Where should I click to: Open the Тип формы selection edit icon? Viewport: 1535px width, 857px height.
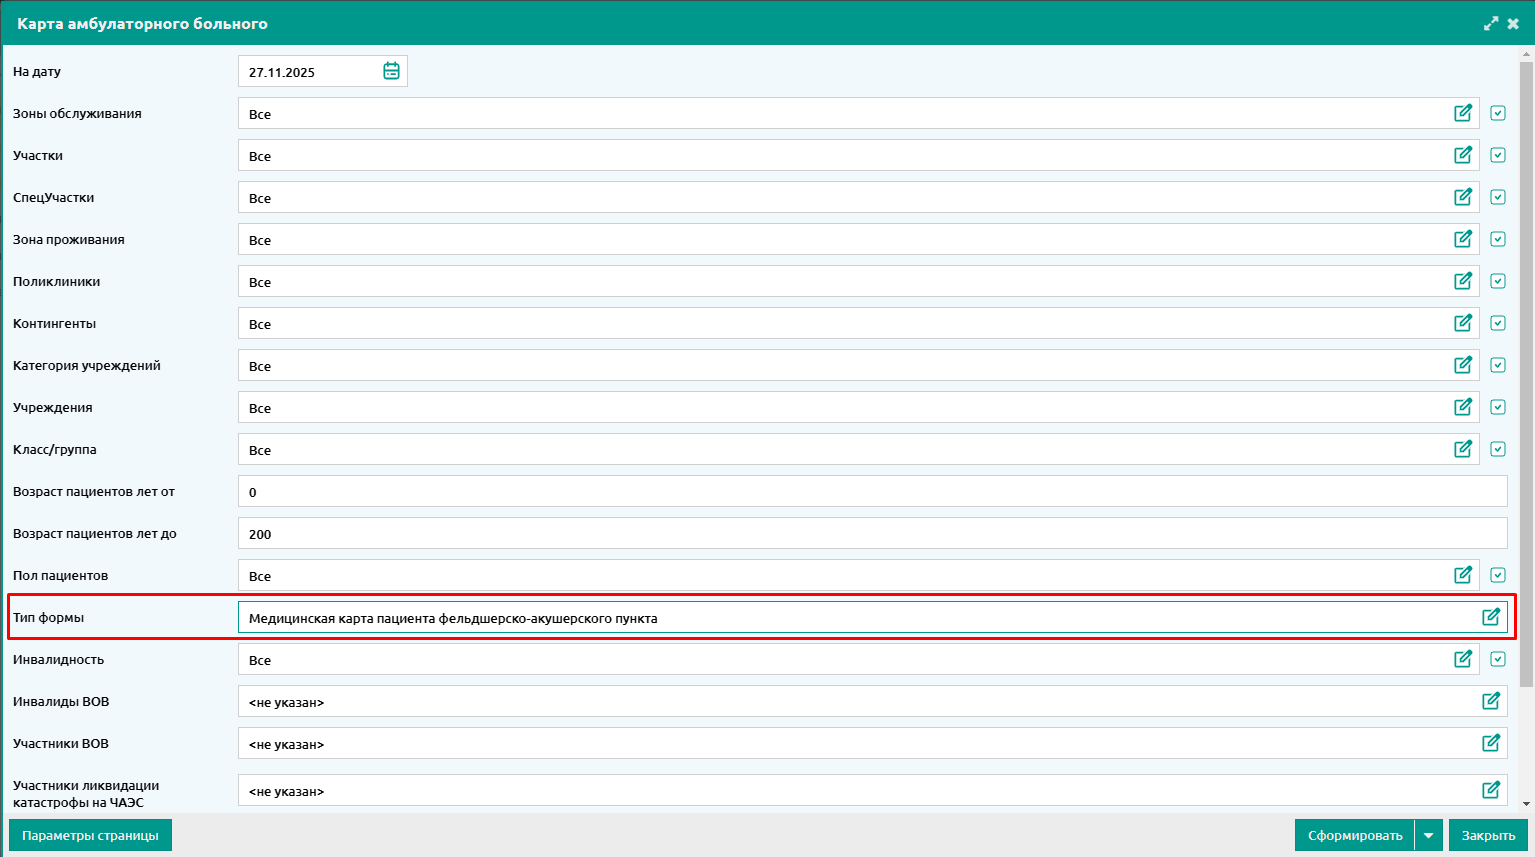coord(1491,617)
